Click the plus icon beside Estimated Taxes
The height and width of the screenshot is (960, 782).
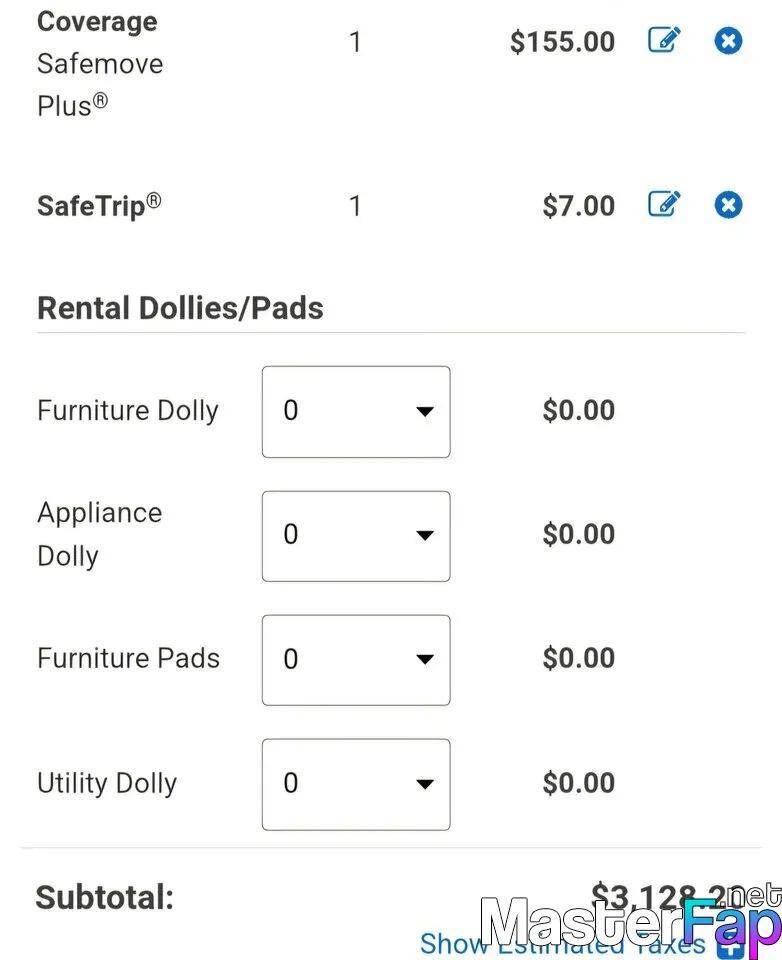pos(731,946)
